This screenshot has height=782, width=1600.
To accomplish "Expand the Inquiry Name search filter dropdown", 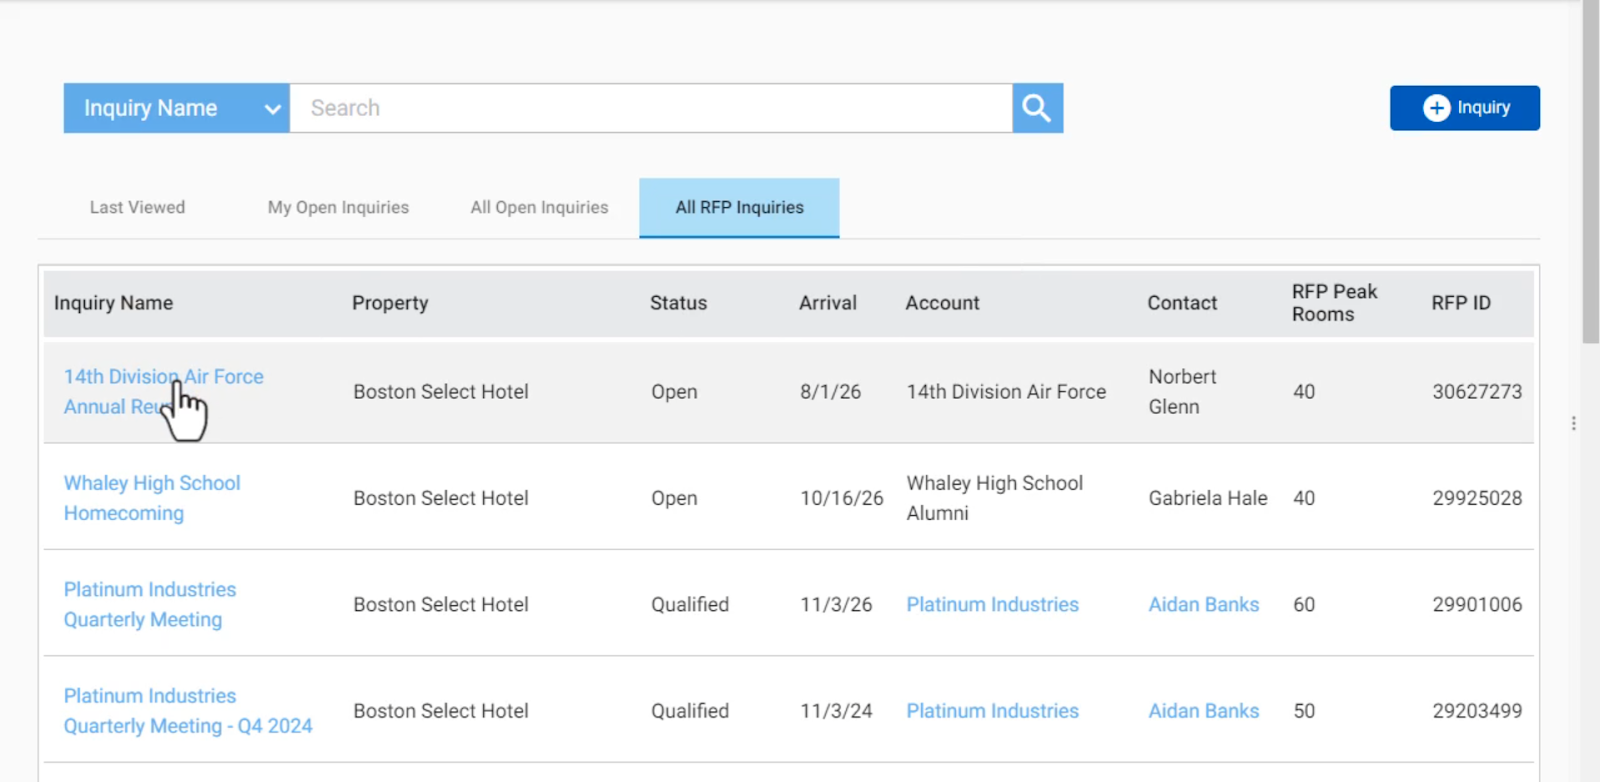I will point(177,108).
